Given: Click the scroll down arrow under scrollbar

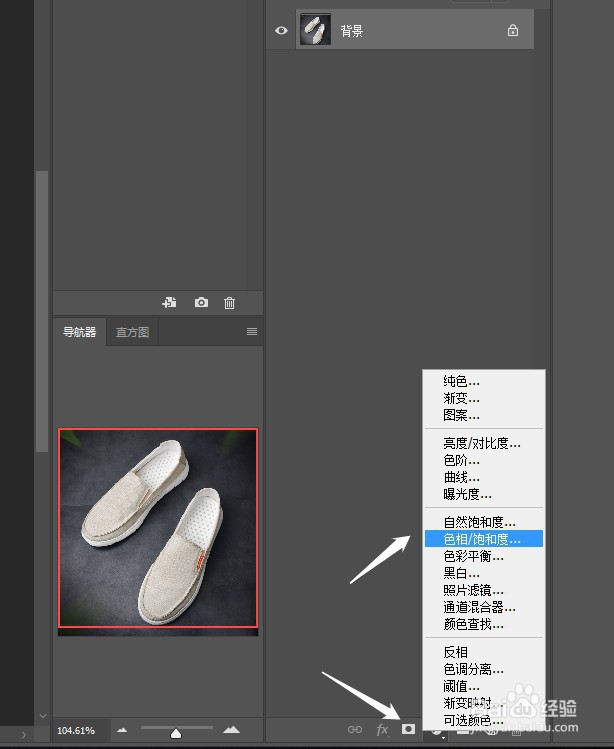Looking at the screenshot, I should tap(43, 716).
